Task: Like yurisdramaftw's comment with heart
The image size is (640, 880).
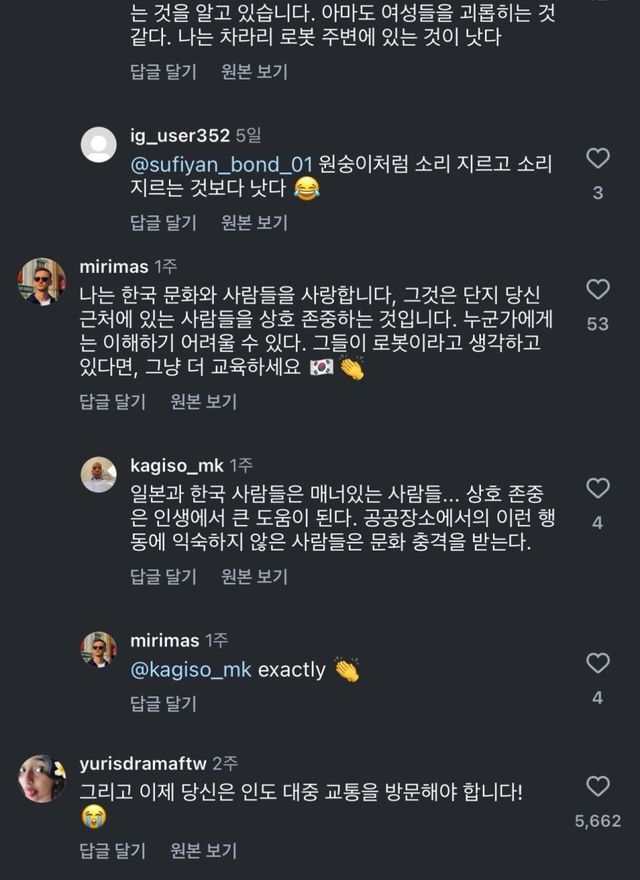Action: 597,786
